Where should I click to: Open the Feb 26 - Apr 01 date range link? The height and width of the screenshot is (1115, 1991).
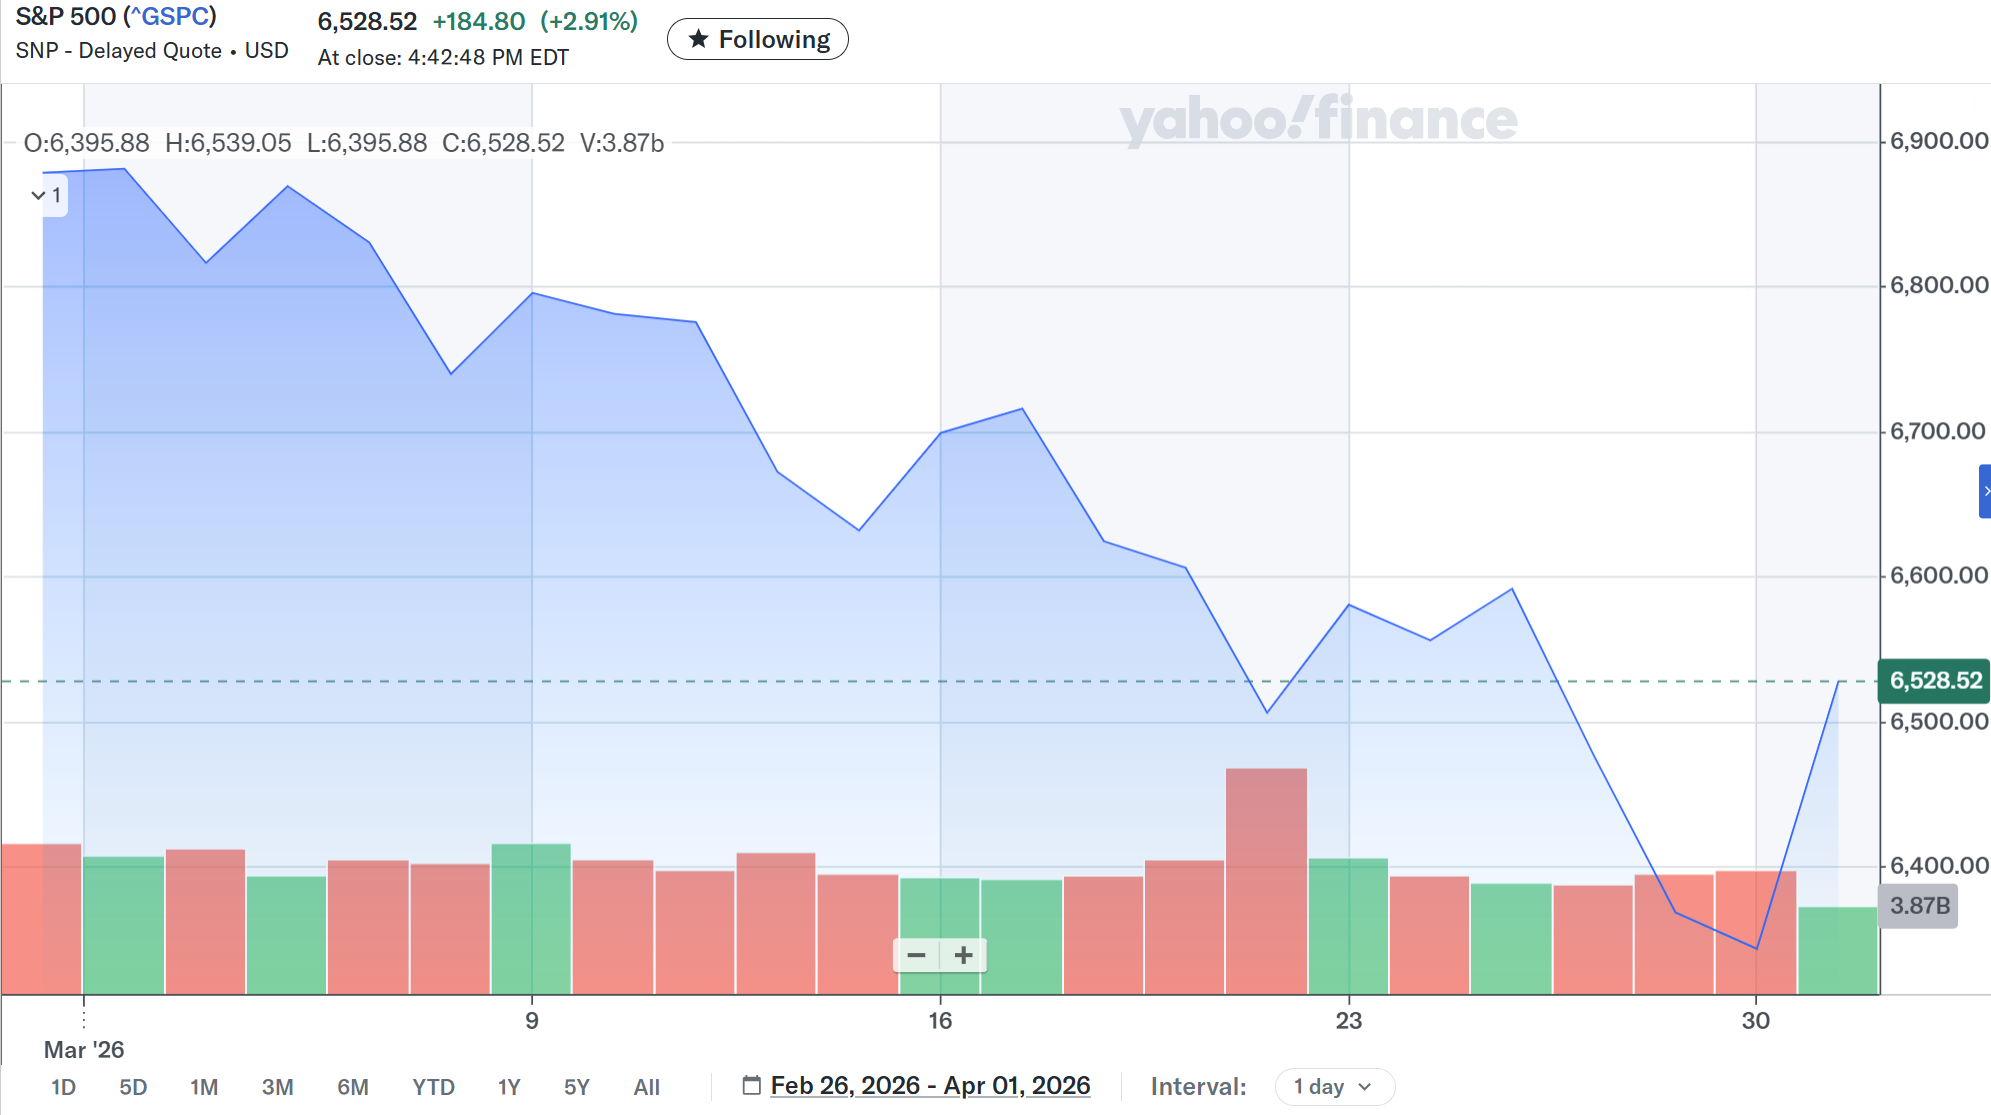coord(930,1085)
